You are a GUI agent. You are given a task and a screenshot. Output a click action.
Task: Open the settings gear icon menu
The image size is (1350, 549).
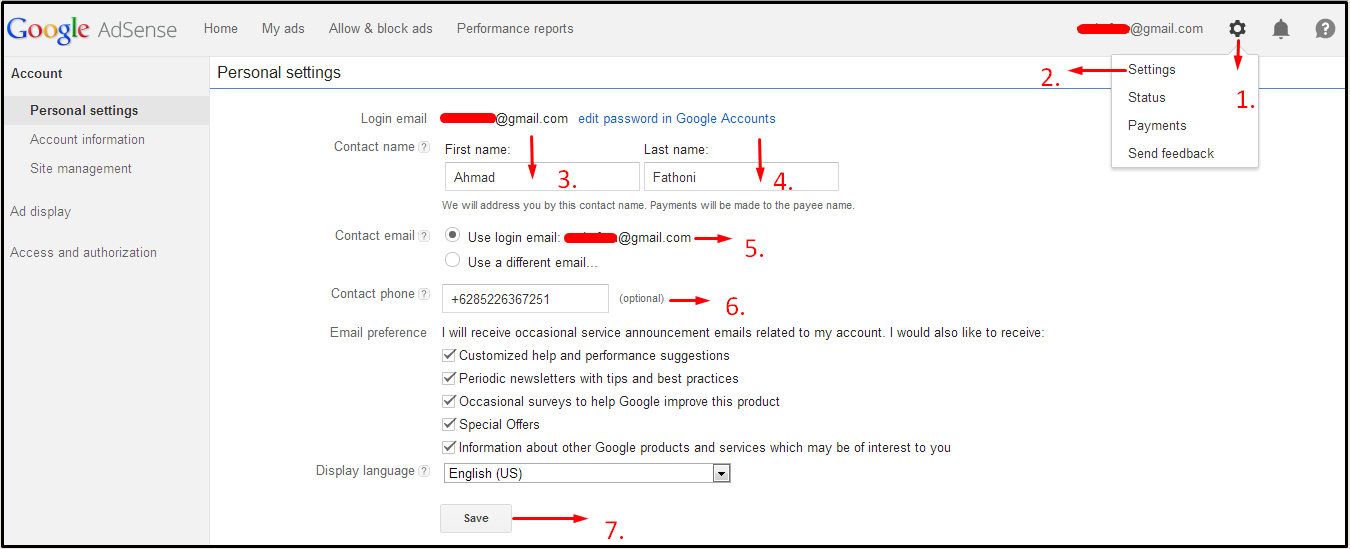[1237, 29]
